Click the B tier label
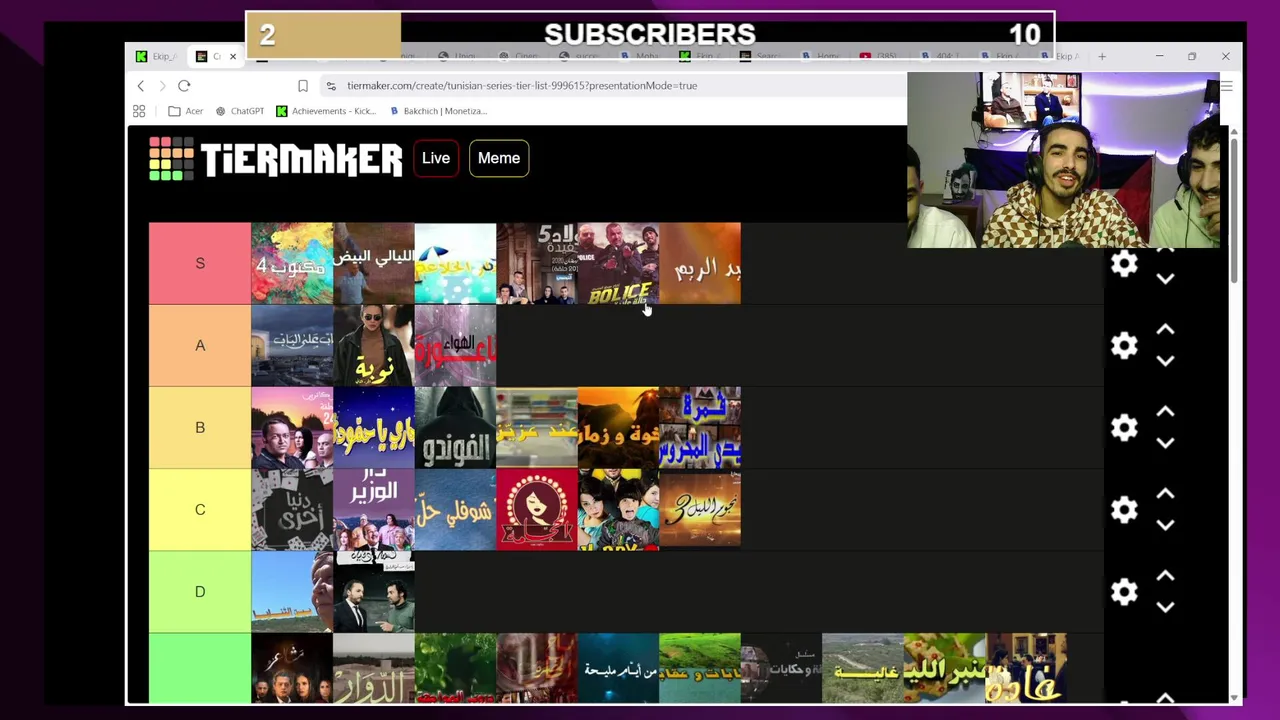This screenshot has height=720, width=1280. tap(200, 428)
